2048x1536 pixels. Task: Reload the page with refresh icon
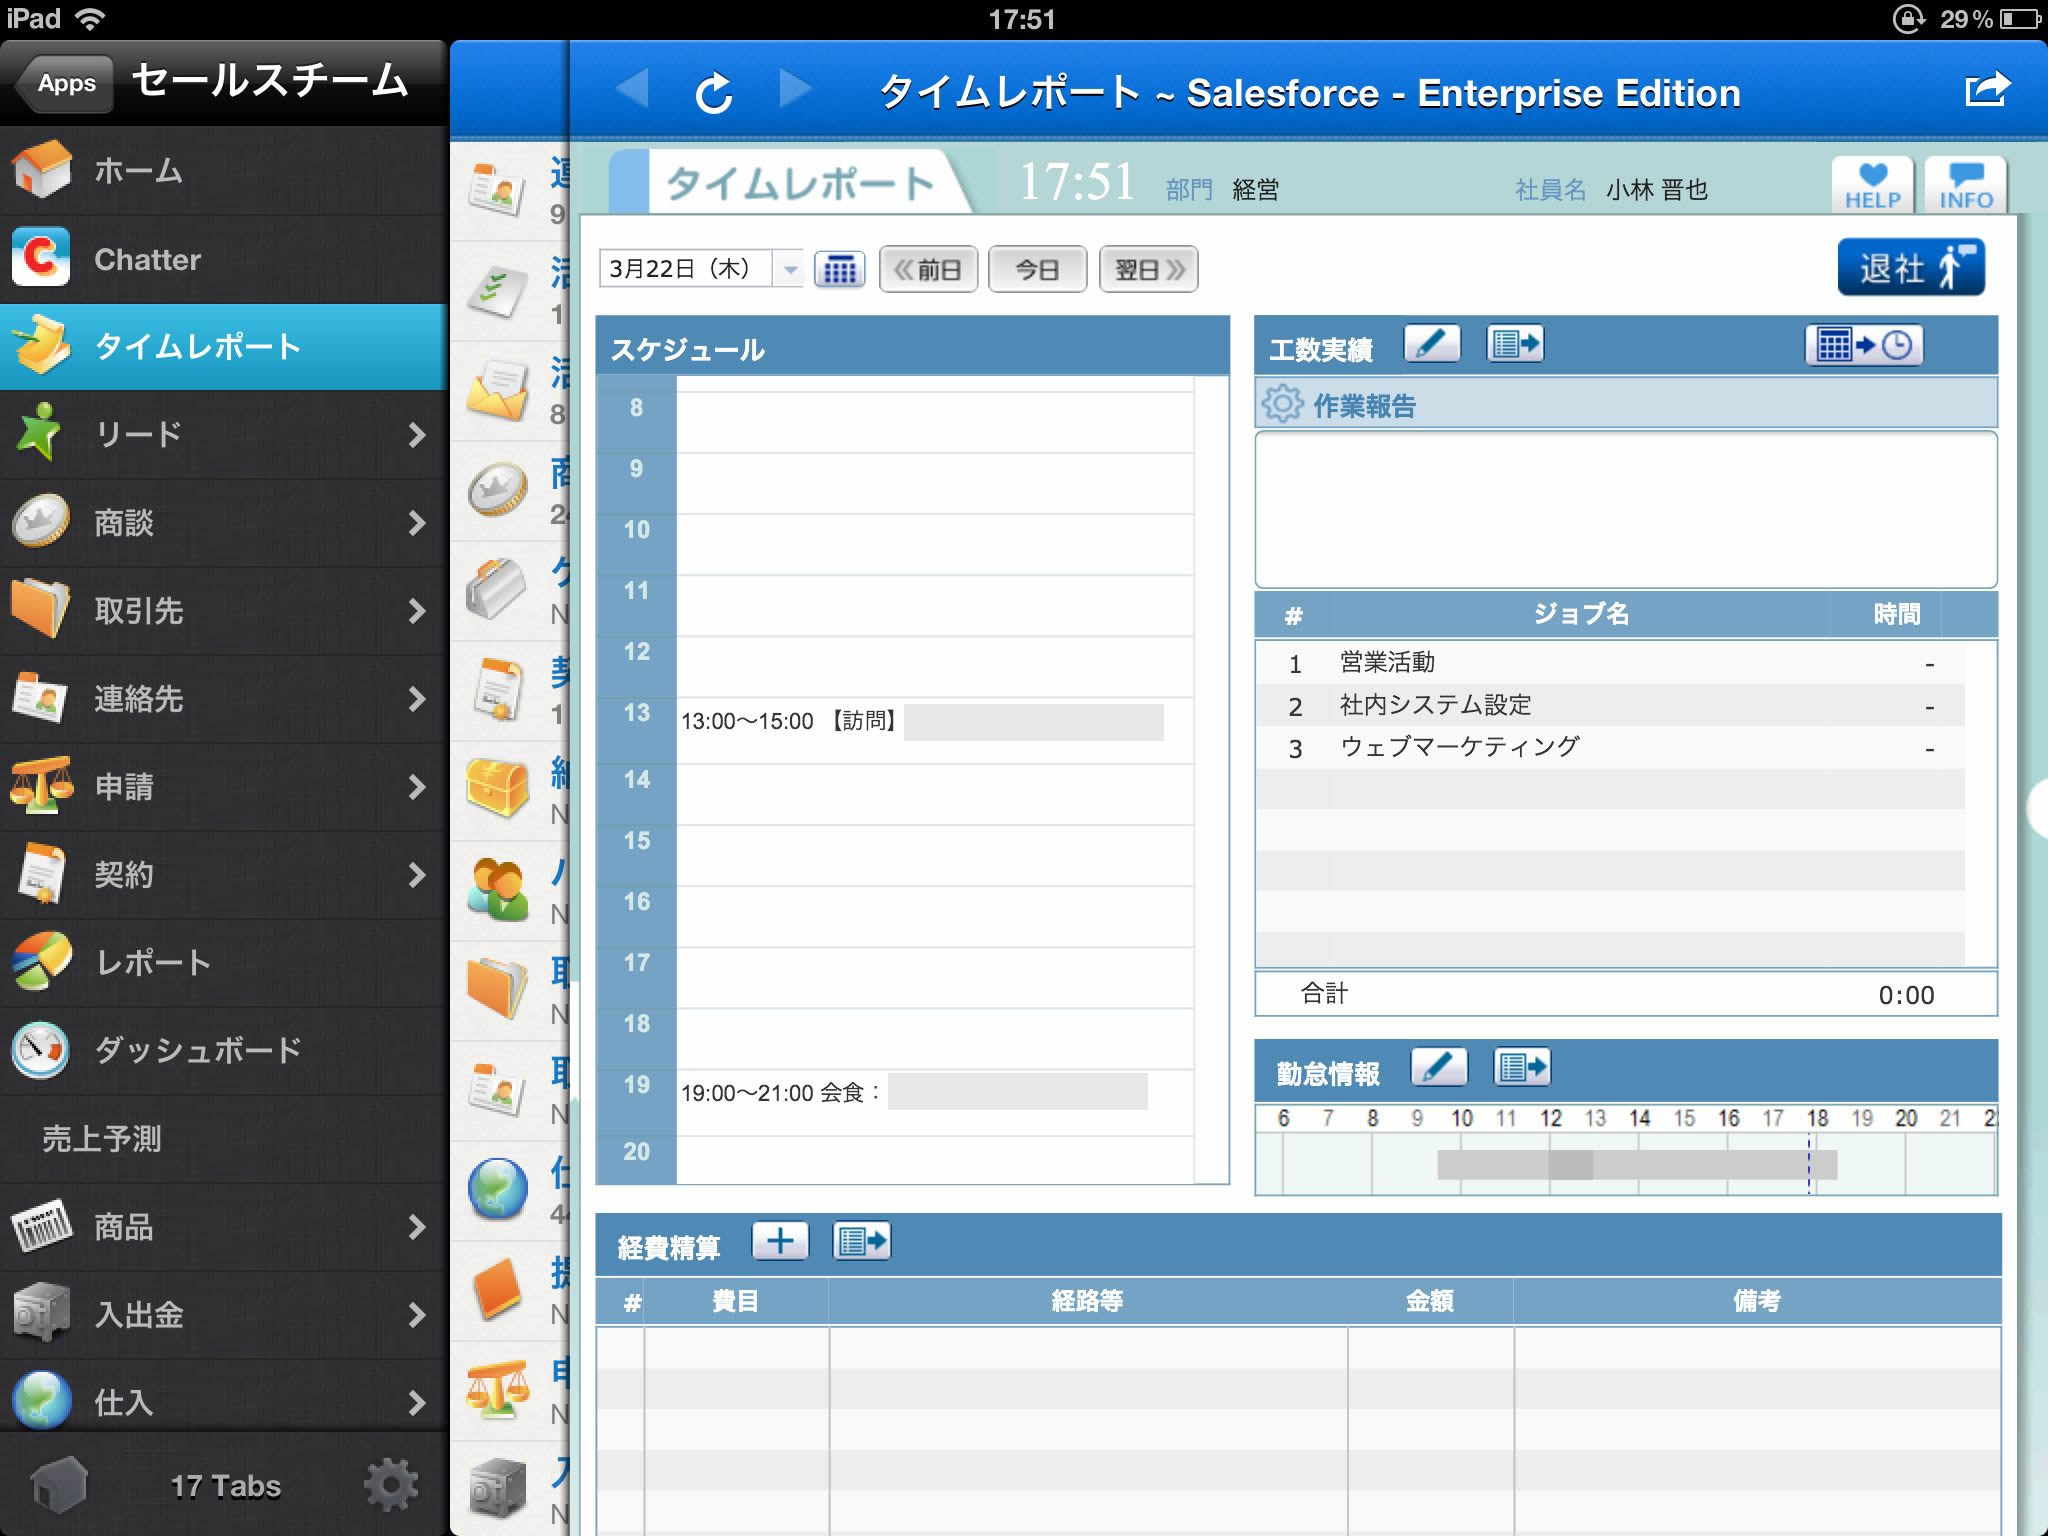(714, 93)
